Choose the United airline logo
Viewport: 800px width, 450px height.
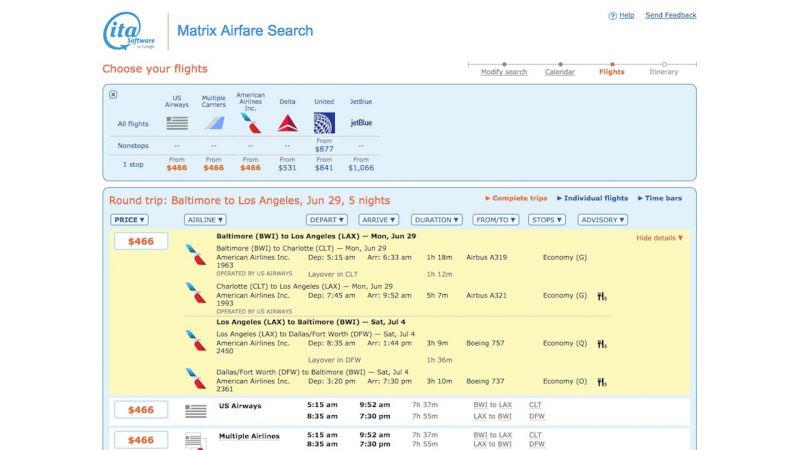click(324, 123)
